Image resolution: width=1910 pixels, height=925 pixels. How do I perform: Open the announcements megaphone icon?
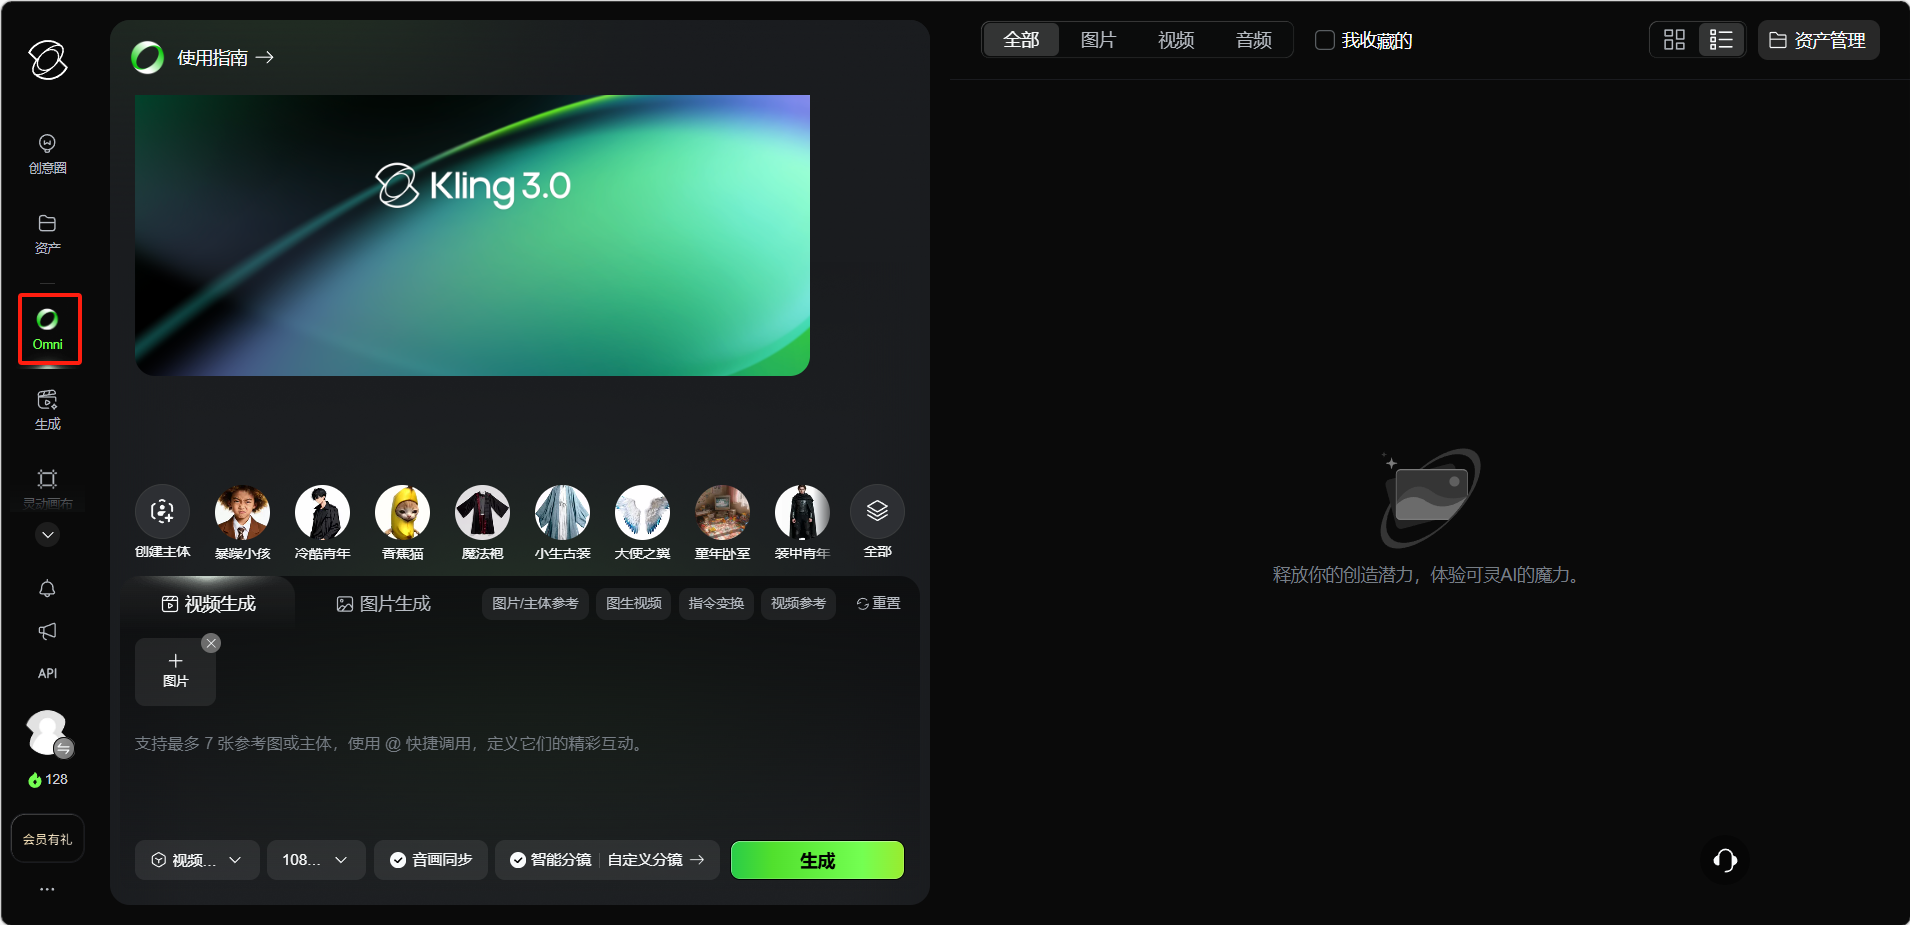(47, 631)
